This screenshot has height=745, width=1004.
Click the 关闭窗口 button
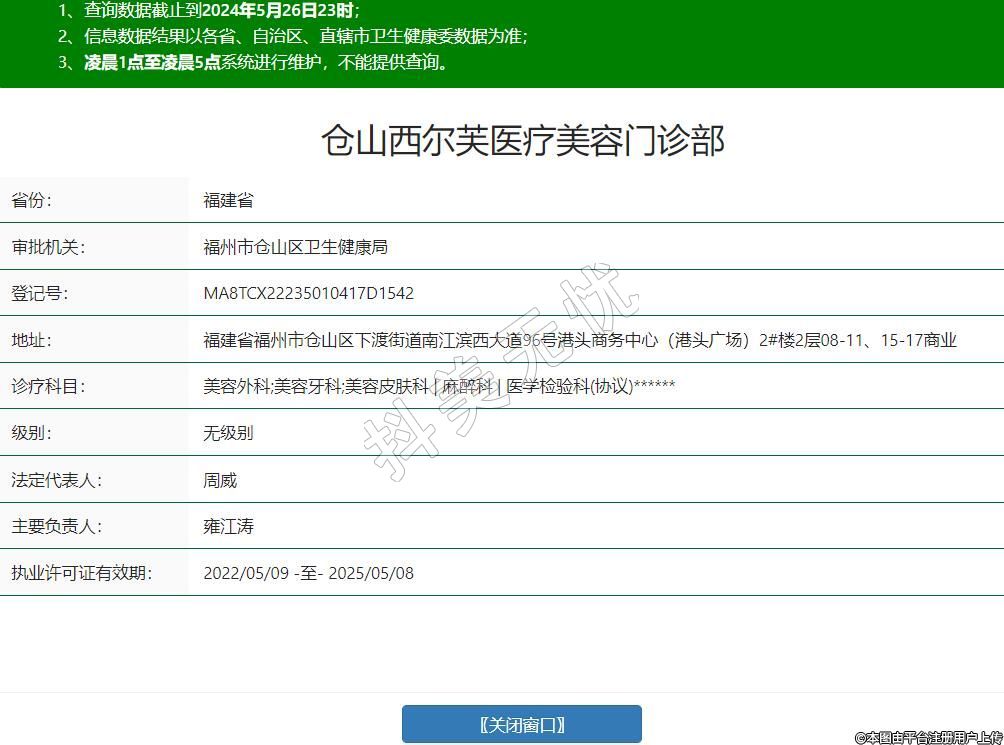pyautogui.click(x=521, y=724)
